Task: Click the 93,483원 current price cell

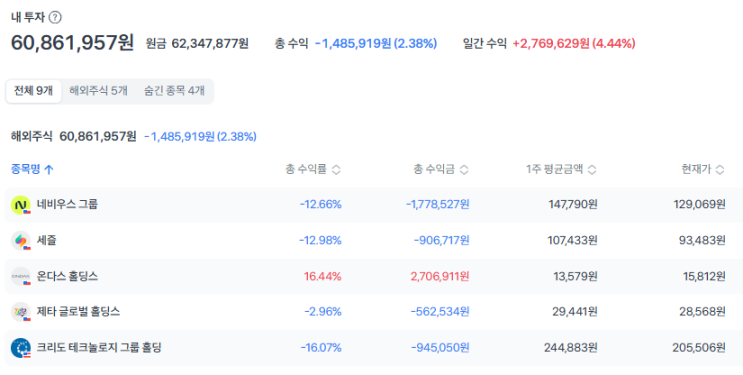Action: click(x=702, y=240)
